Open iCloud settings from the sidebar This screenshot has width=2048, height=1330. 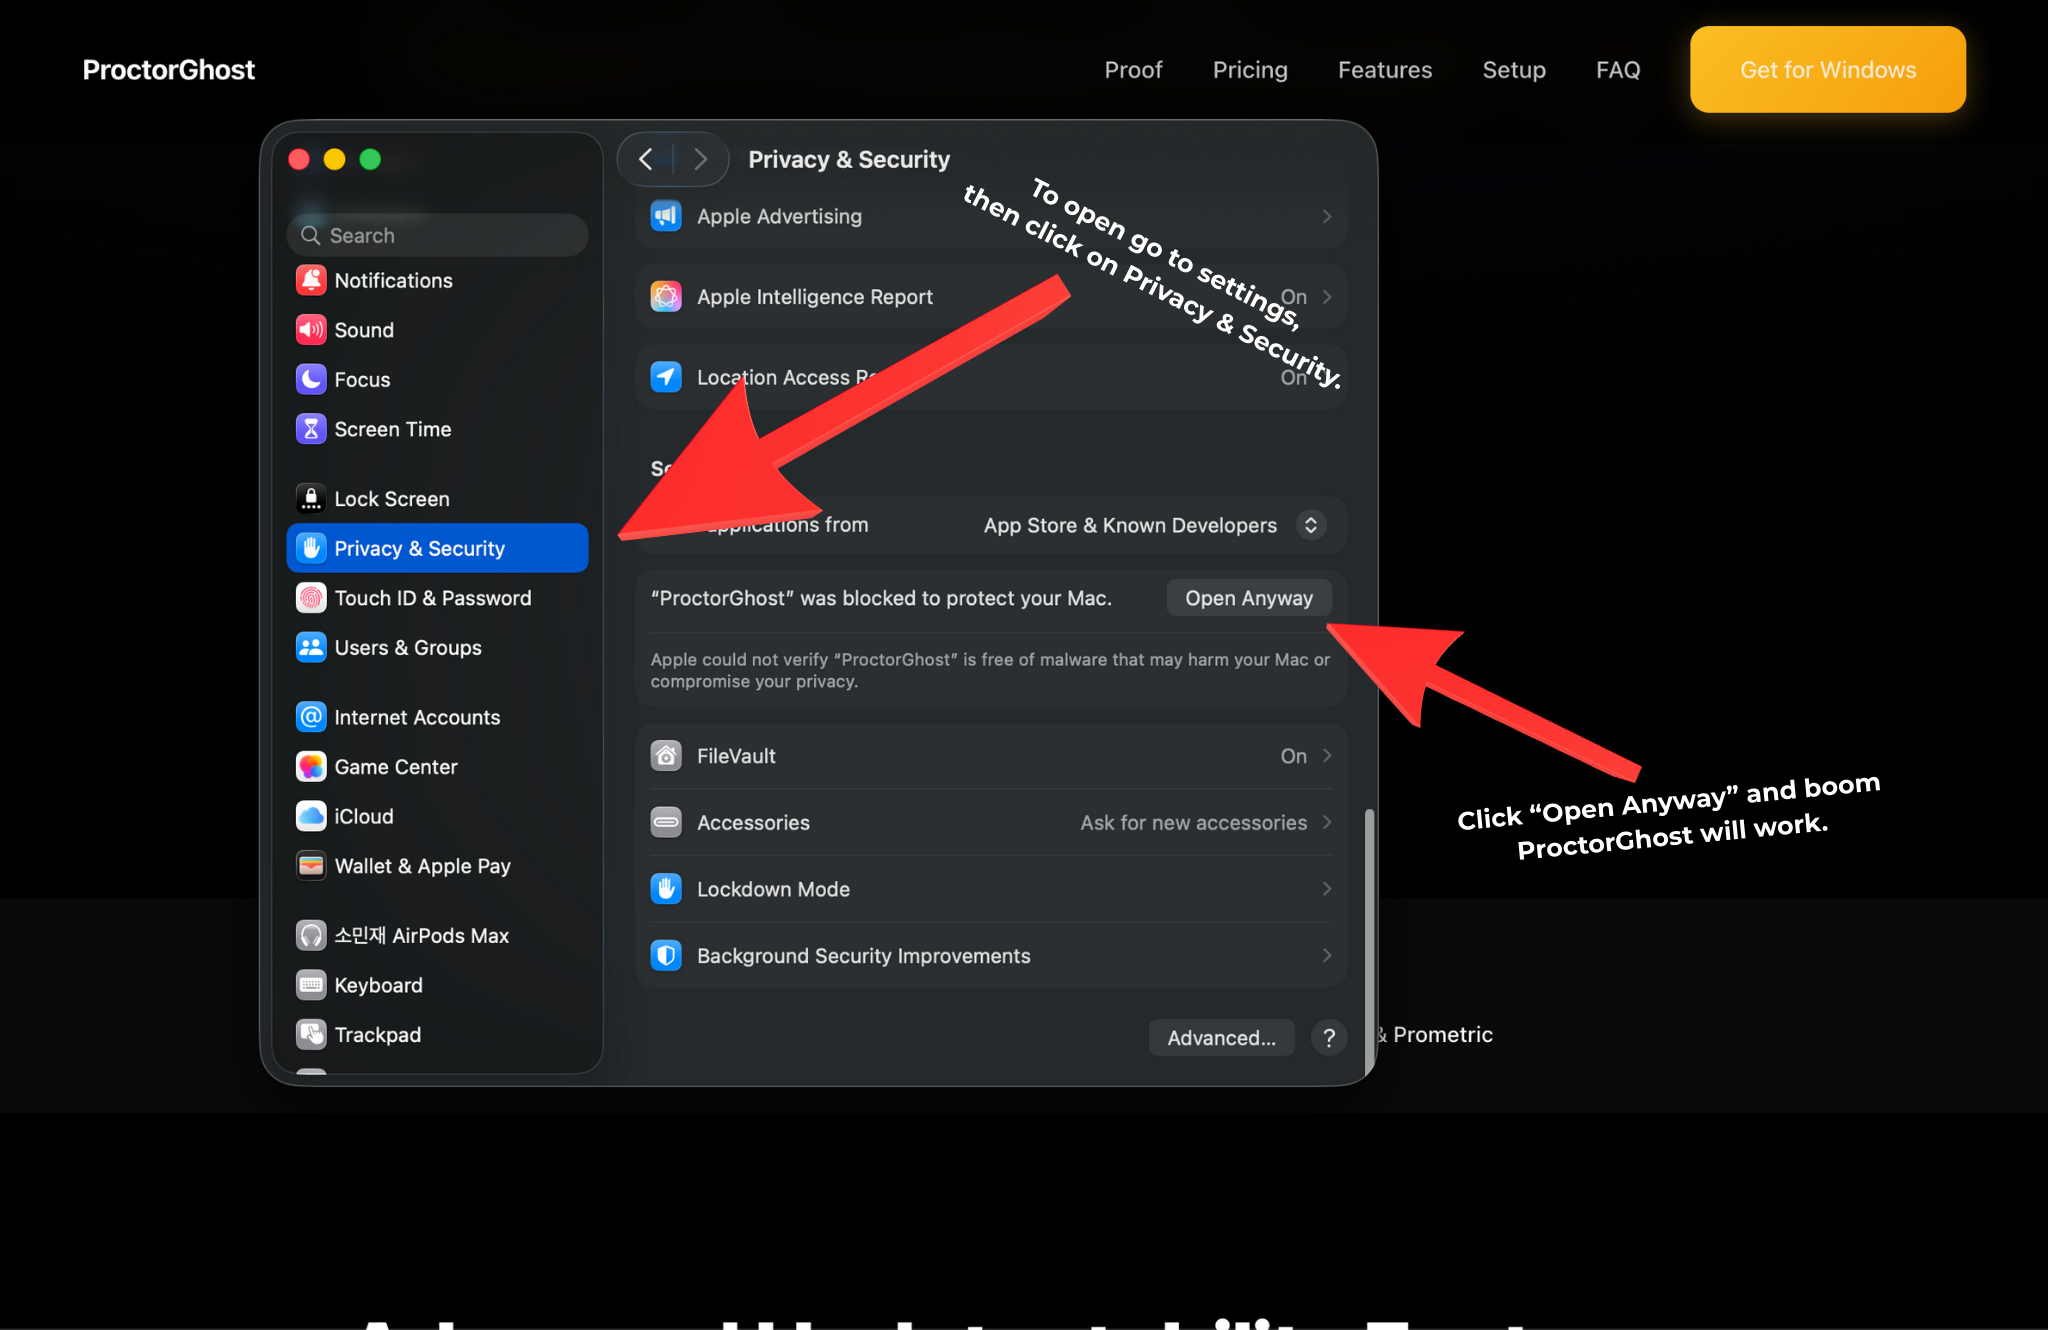coord(364,816)
